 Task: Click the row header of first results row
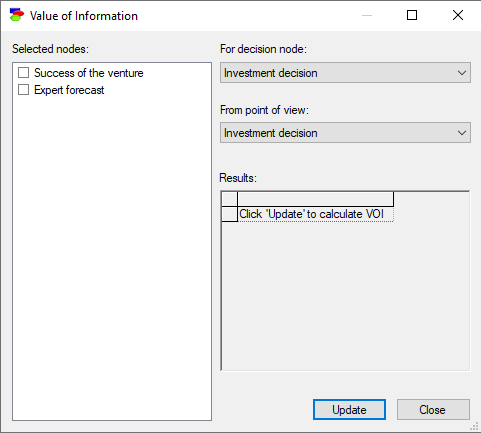pos(229,214)
